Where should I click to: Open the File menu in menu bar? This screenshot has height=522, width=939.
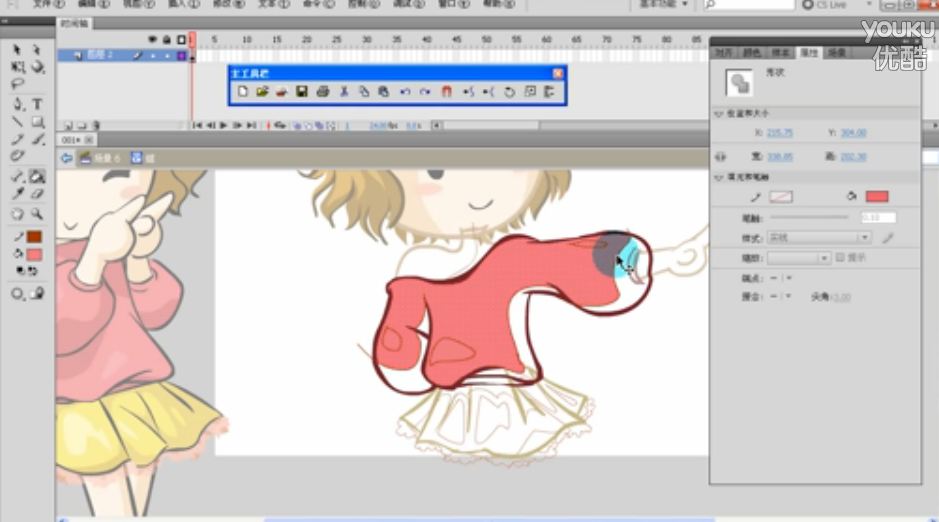click(48, 4)
